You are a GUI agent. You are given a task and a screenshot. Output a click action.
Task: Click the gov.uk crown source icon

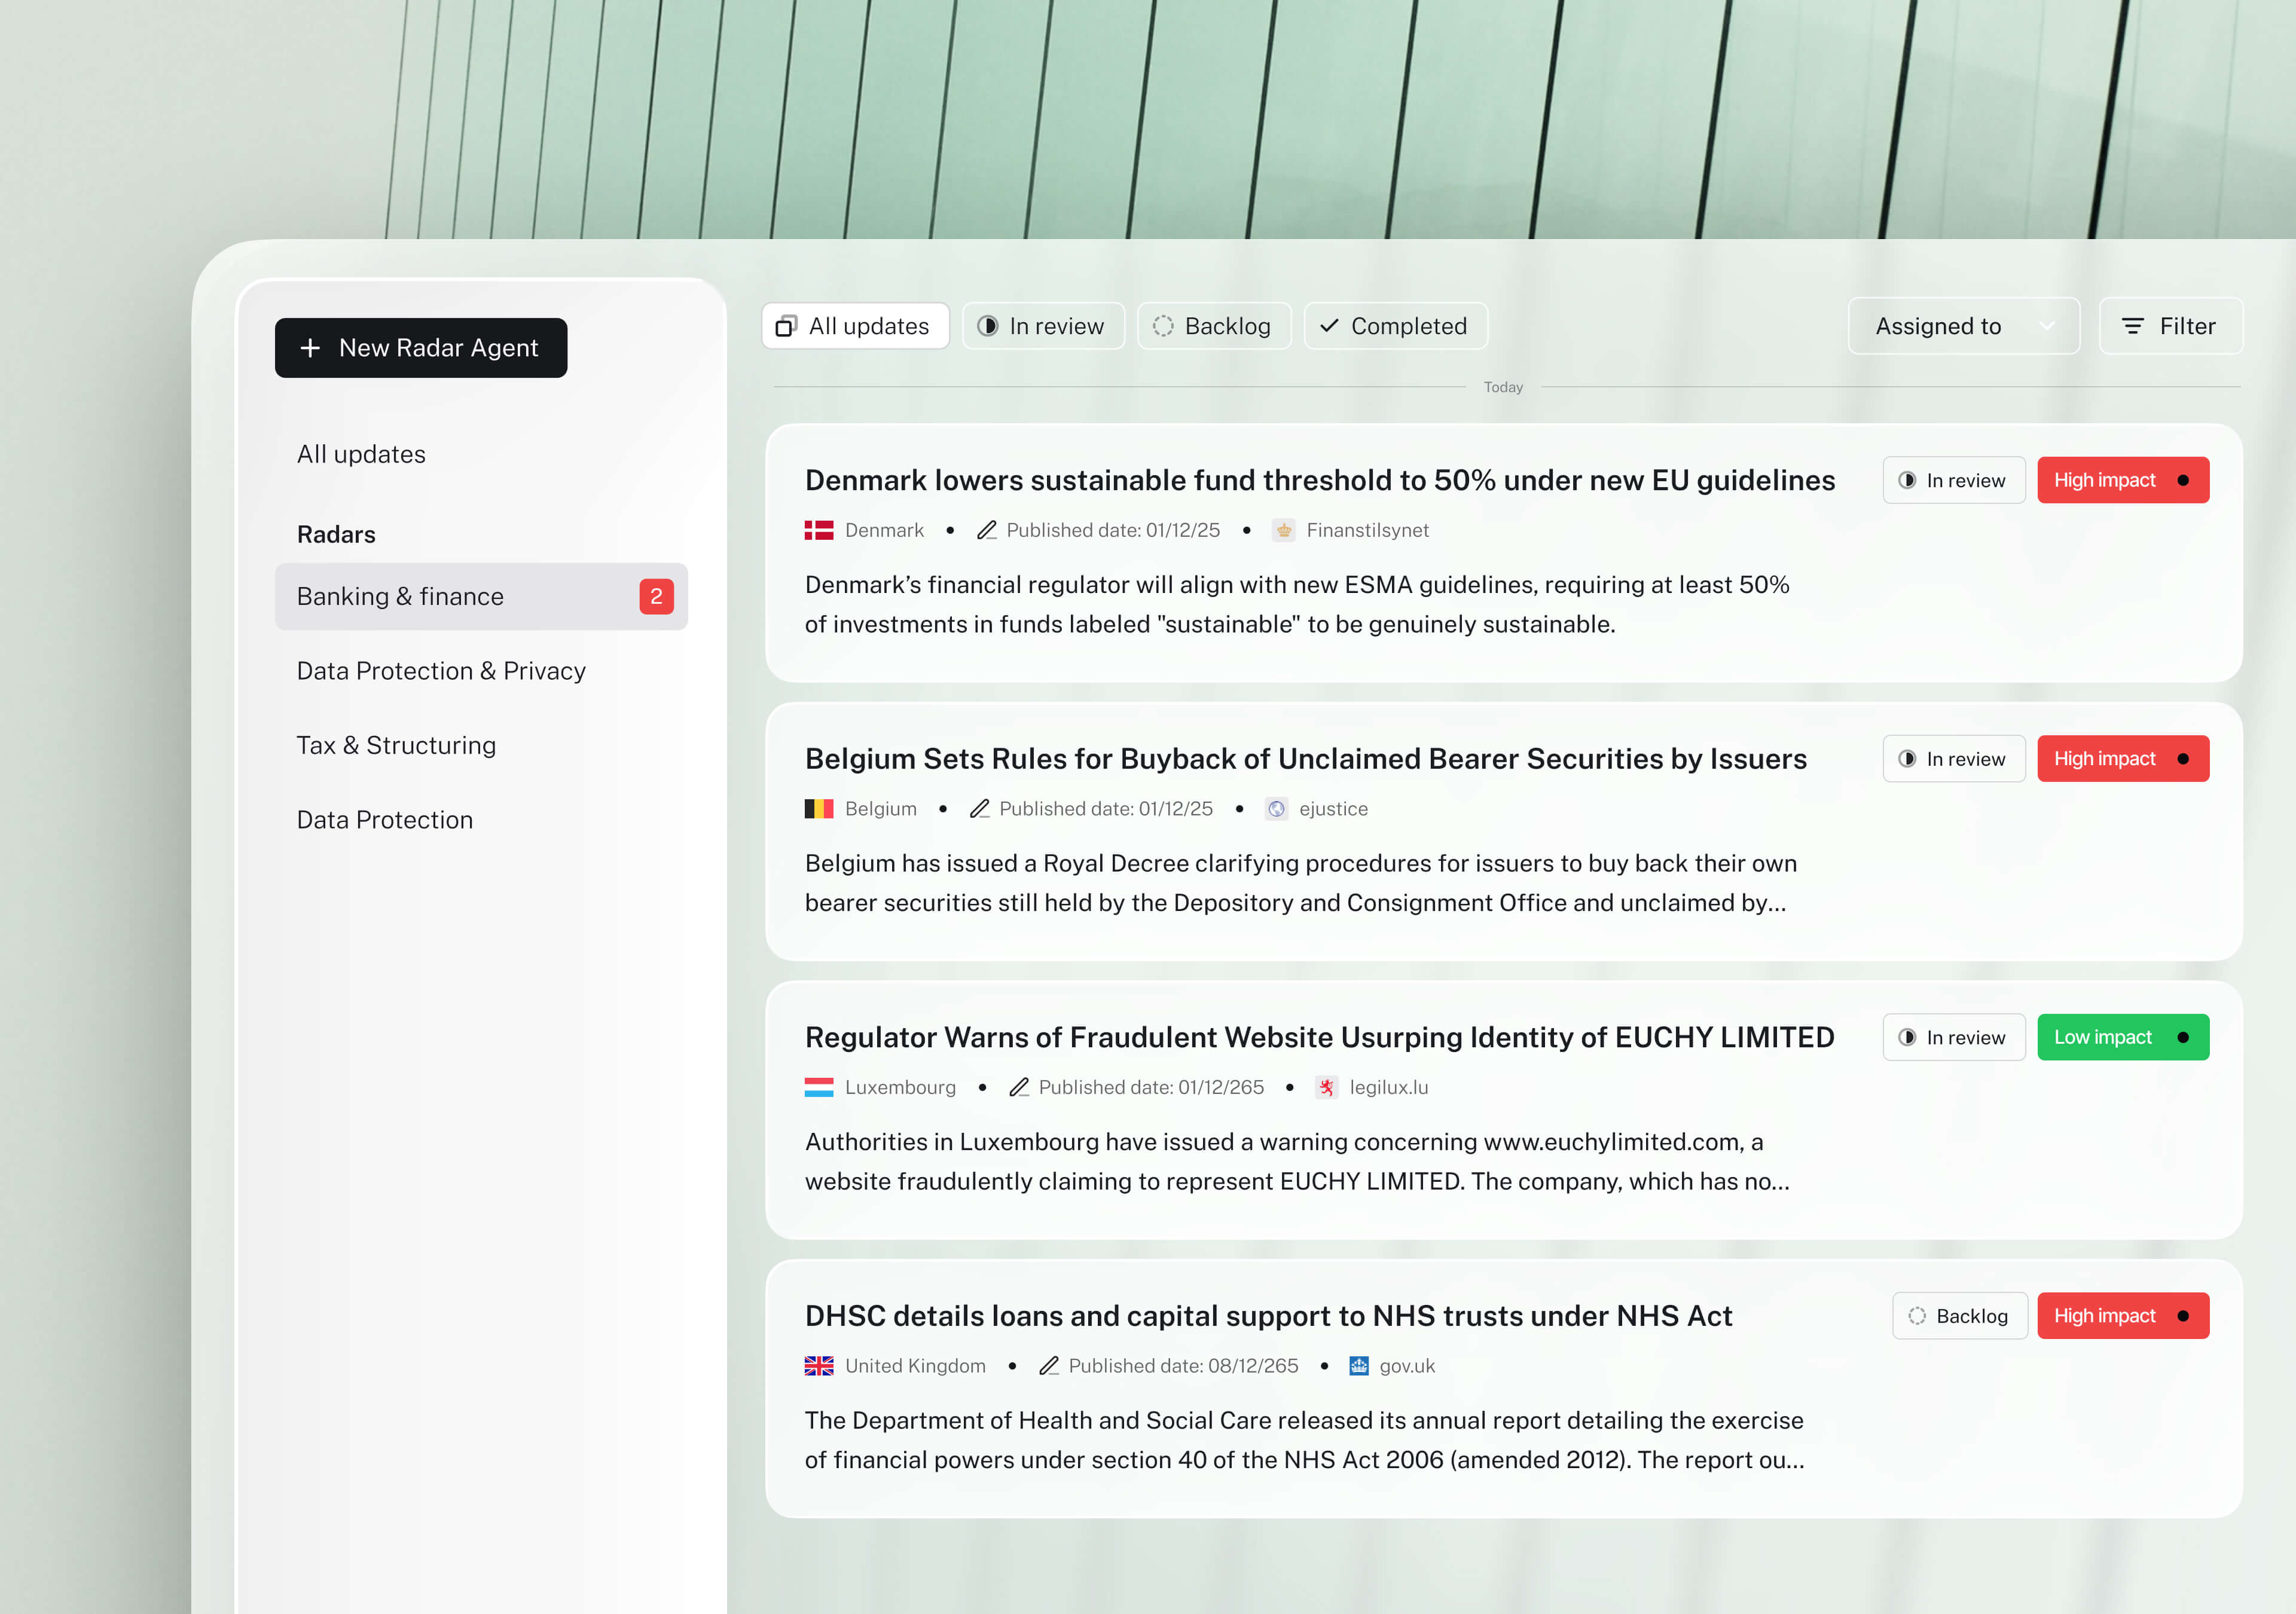point(1358,1366)
